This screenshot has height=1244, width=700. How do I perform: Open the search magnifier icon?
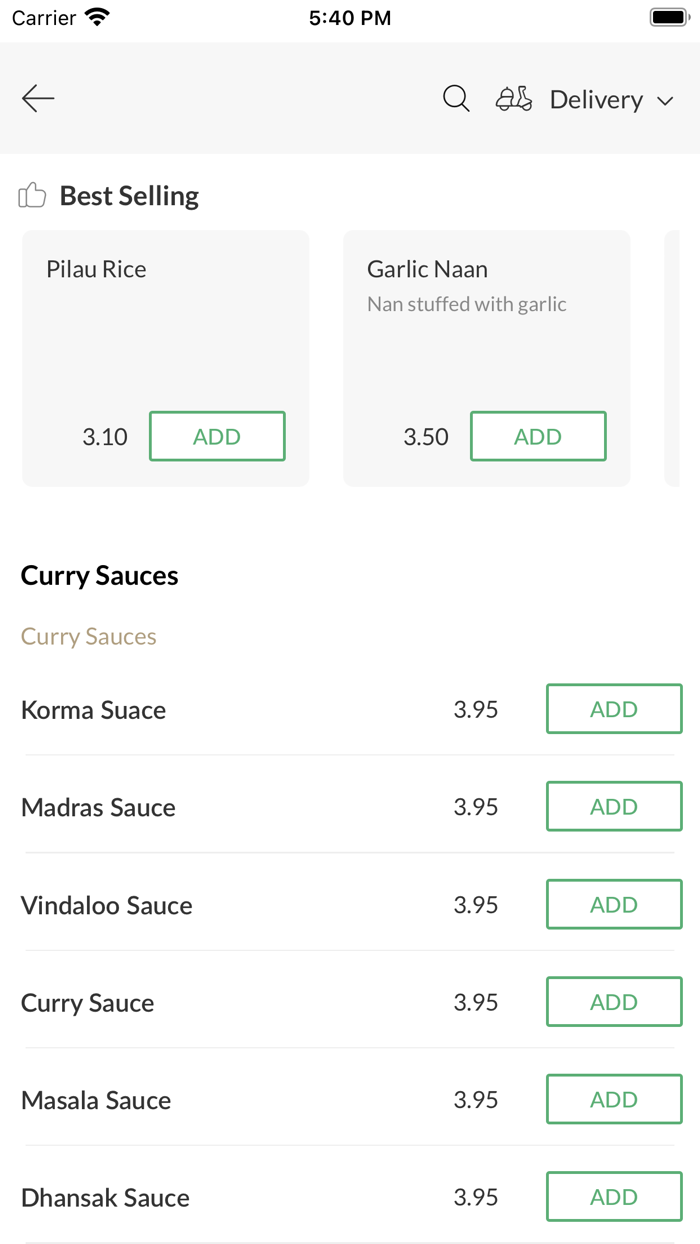click(456, 99)
